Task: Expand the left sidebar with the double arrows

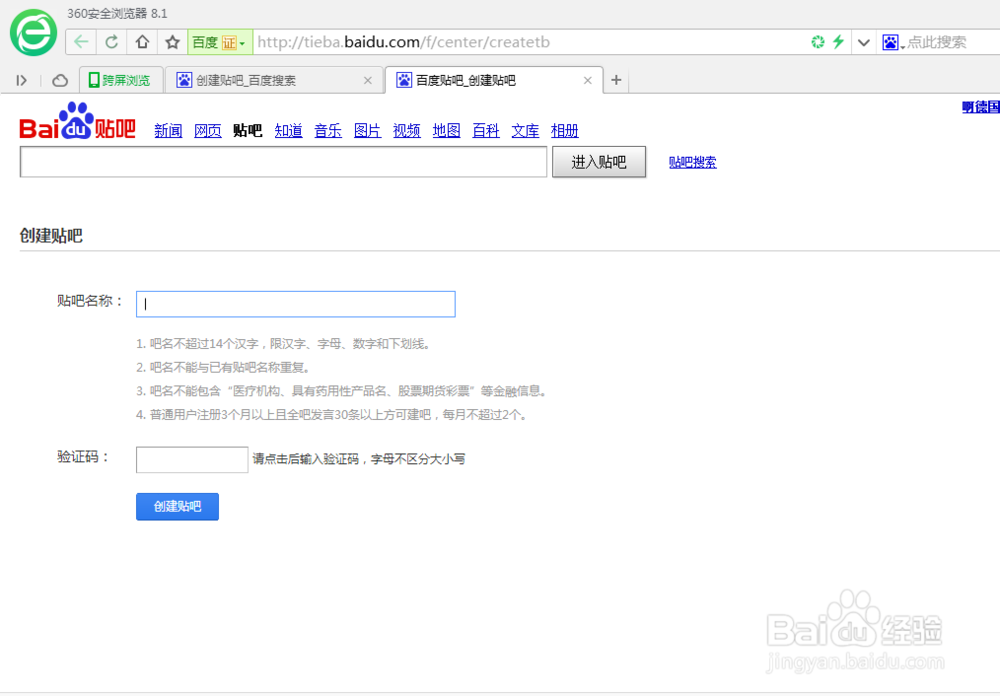Action: click(22, 80)
